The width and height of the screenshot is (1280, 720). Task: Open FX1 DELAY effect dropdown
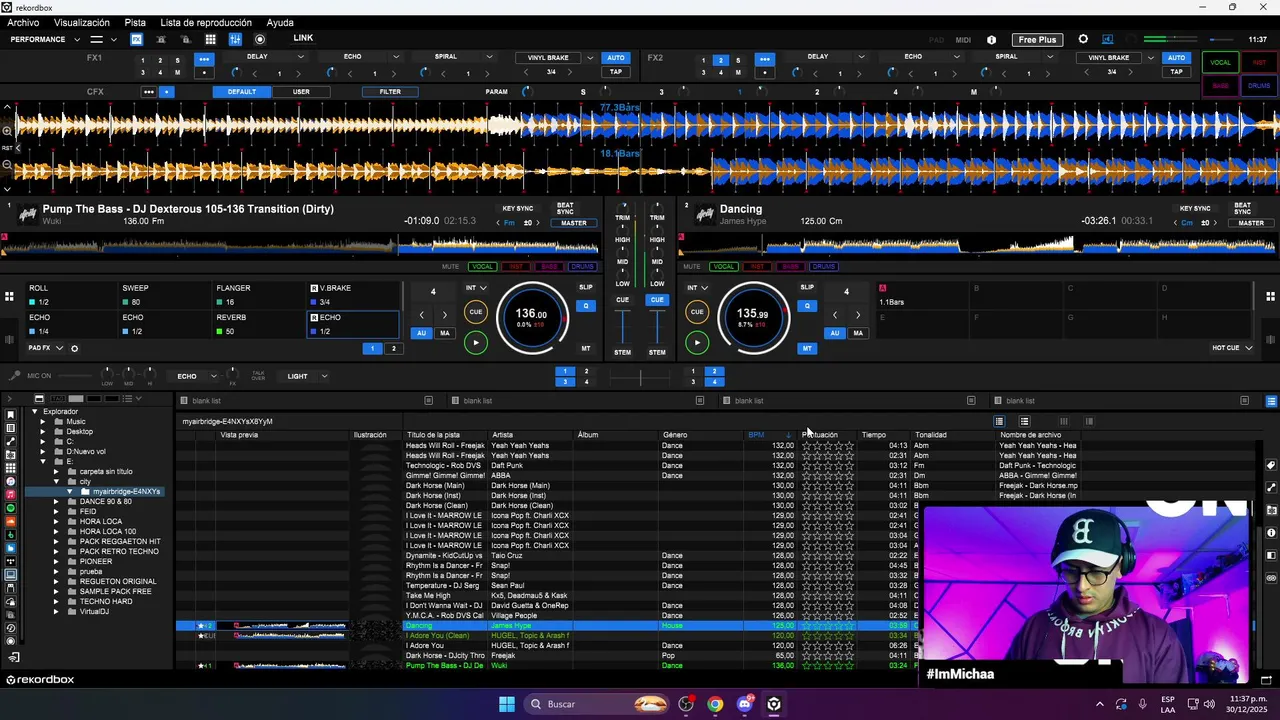coord(302,57)
